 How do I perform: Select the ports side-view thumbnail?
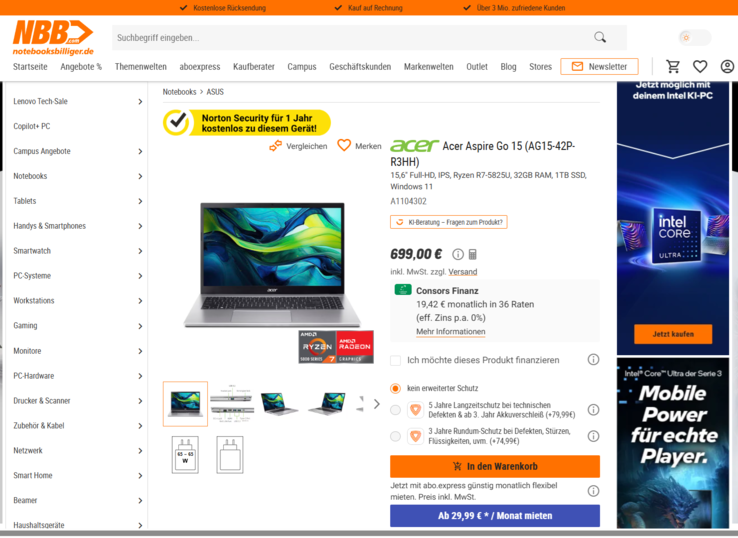pyautogui.click(x=232, y=404)
